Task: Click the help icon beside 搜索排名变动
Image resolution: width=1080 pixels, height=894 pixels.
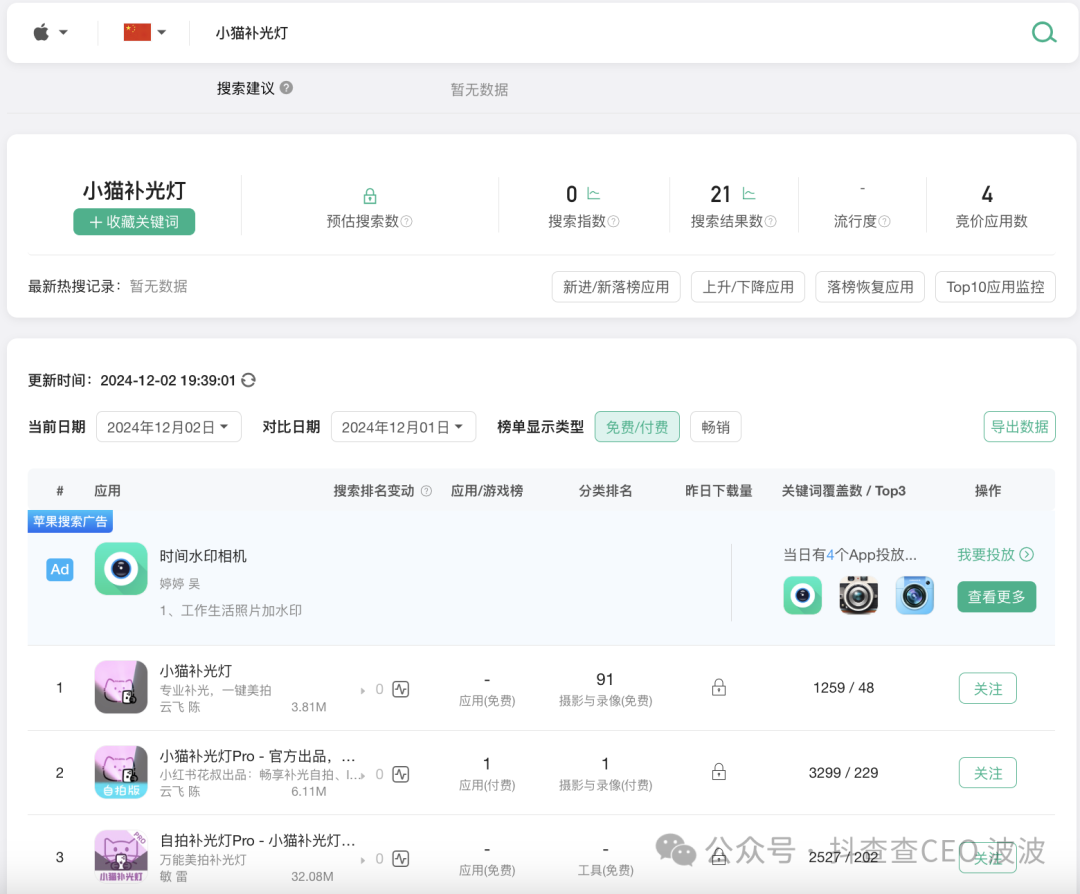Action: point(426,490)
